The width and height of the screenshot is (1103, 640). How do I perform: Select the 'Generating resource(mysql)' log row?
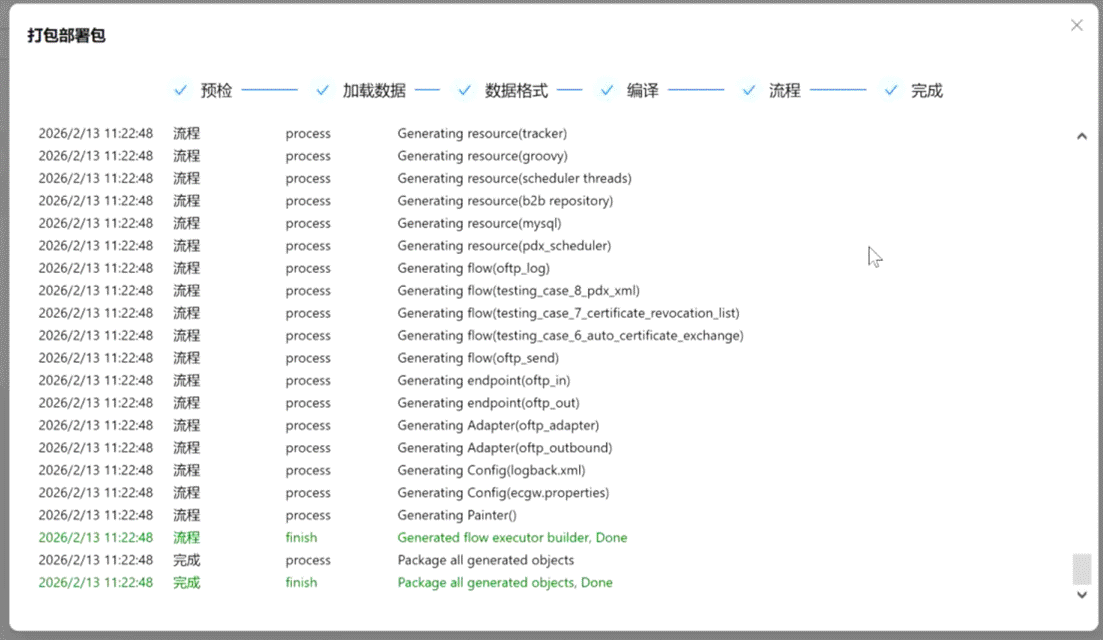[x=479, y=223]
